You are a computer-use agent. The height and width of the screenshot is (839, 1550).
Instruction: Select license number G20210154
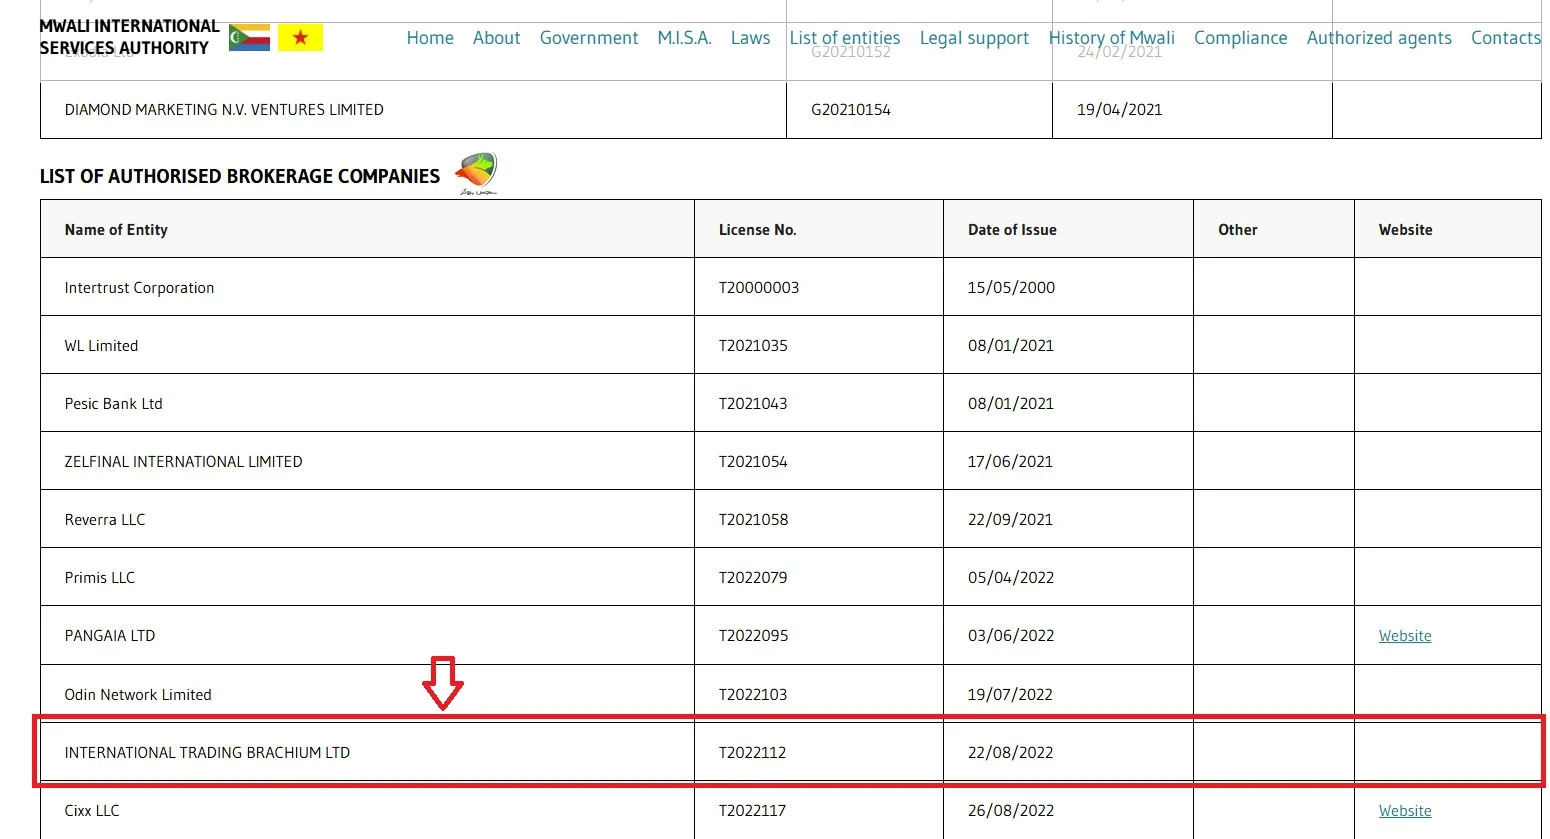click(x=851, y=110)
